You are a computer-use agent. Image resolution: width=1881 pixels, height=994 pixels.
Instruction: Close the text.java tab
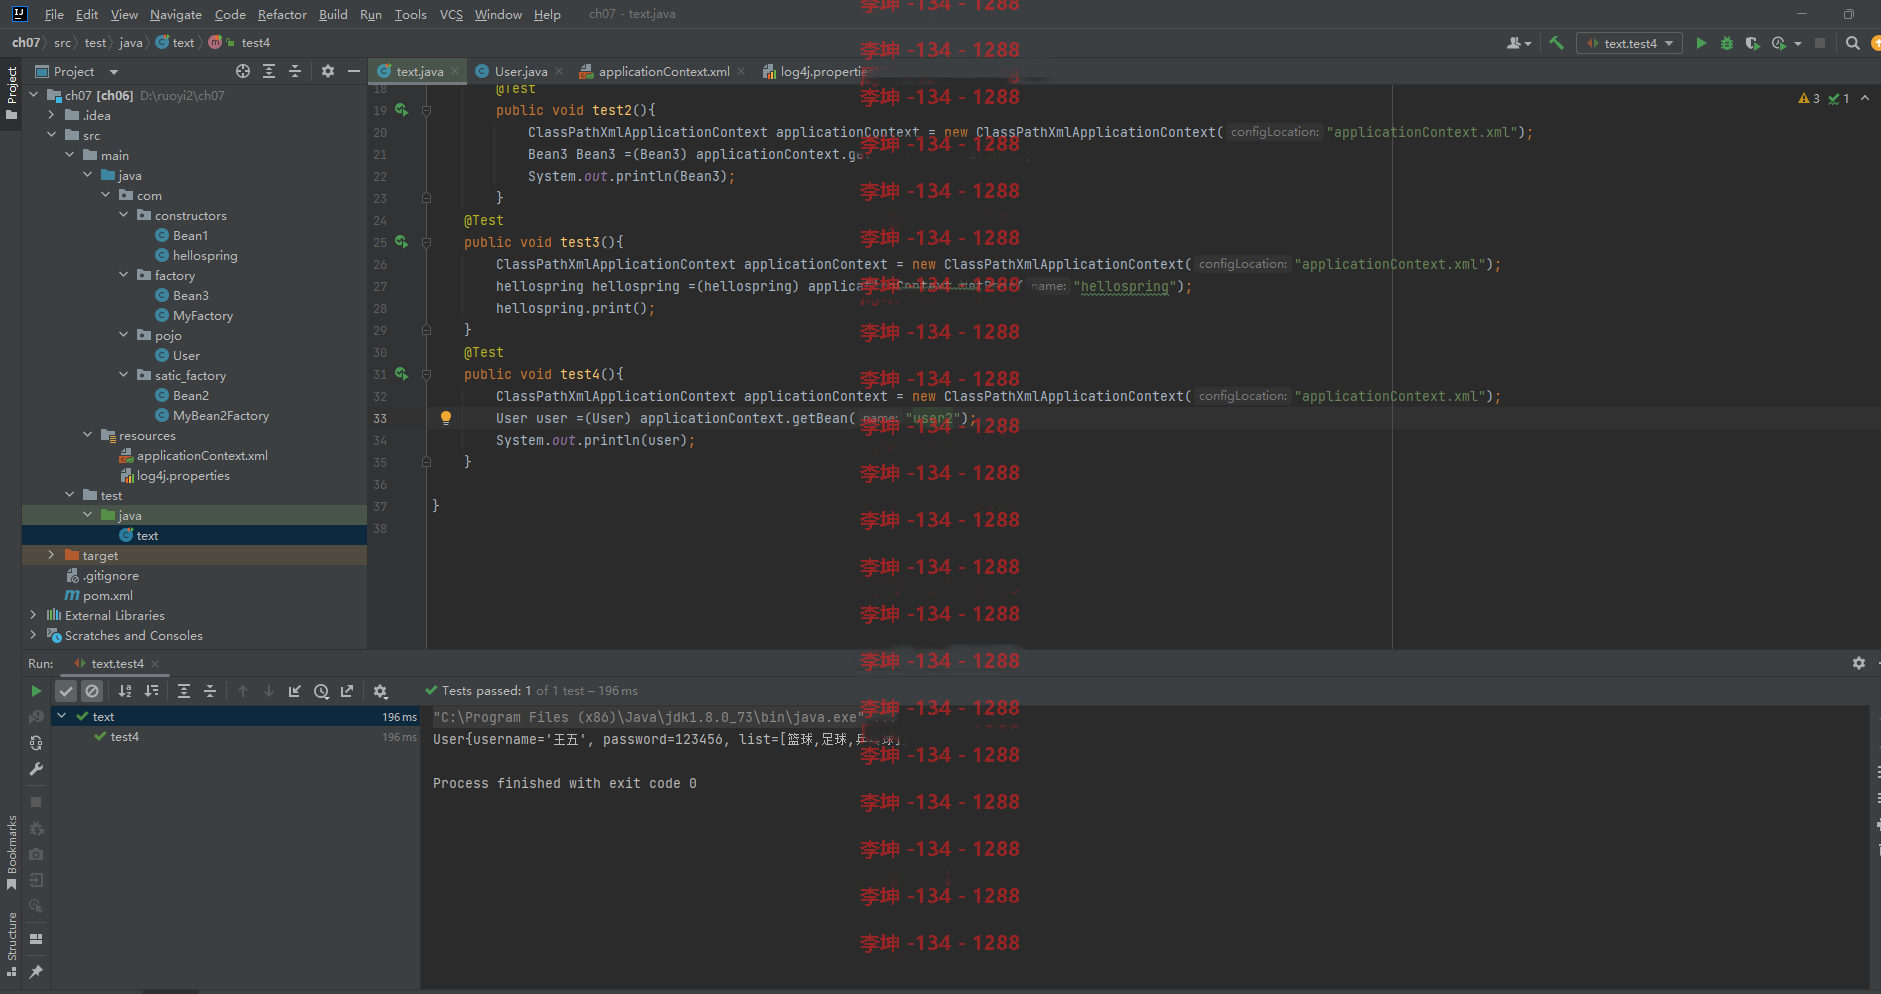pyautogui.click(x=456, y=71)
